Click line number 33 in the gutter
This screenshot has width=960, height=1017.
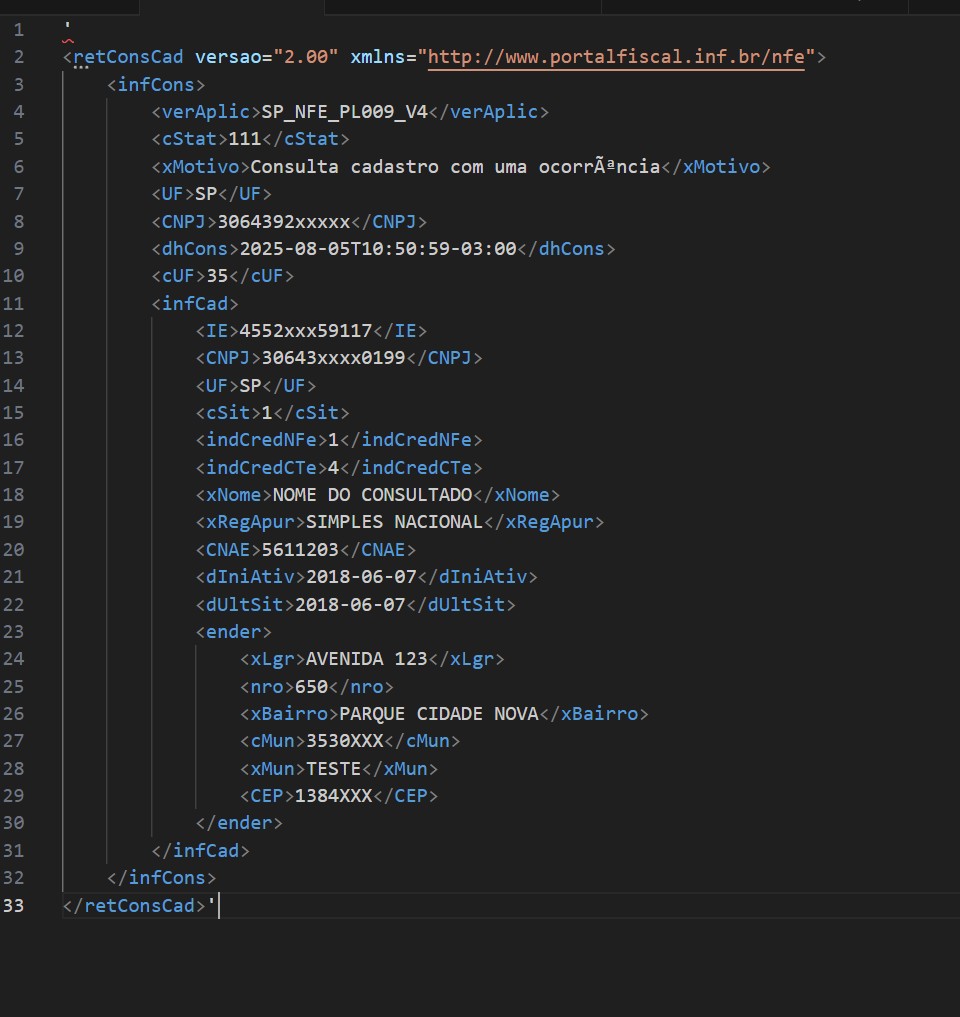[14, 905]
